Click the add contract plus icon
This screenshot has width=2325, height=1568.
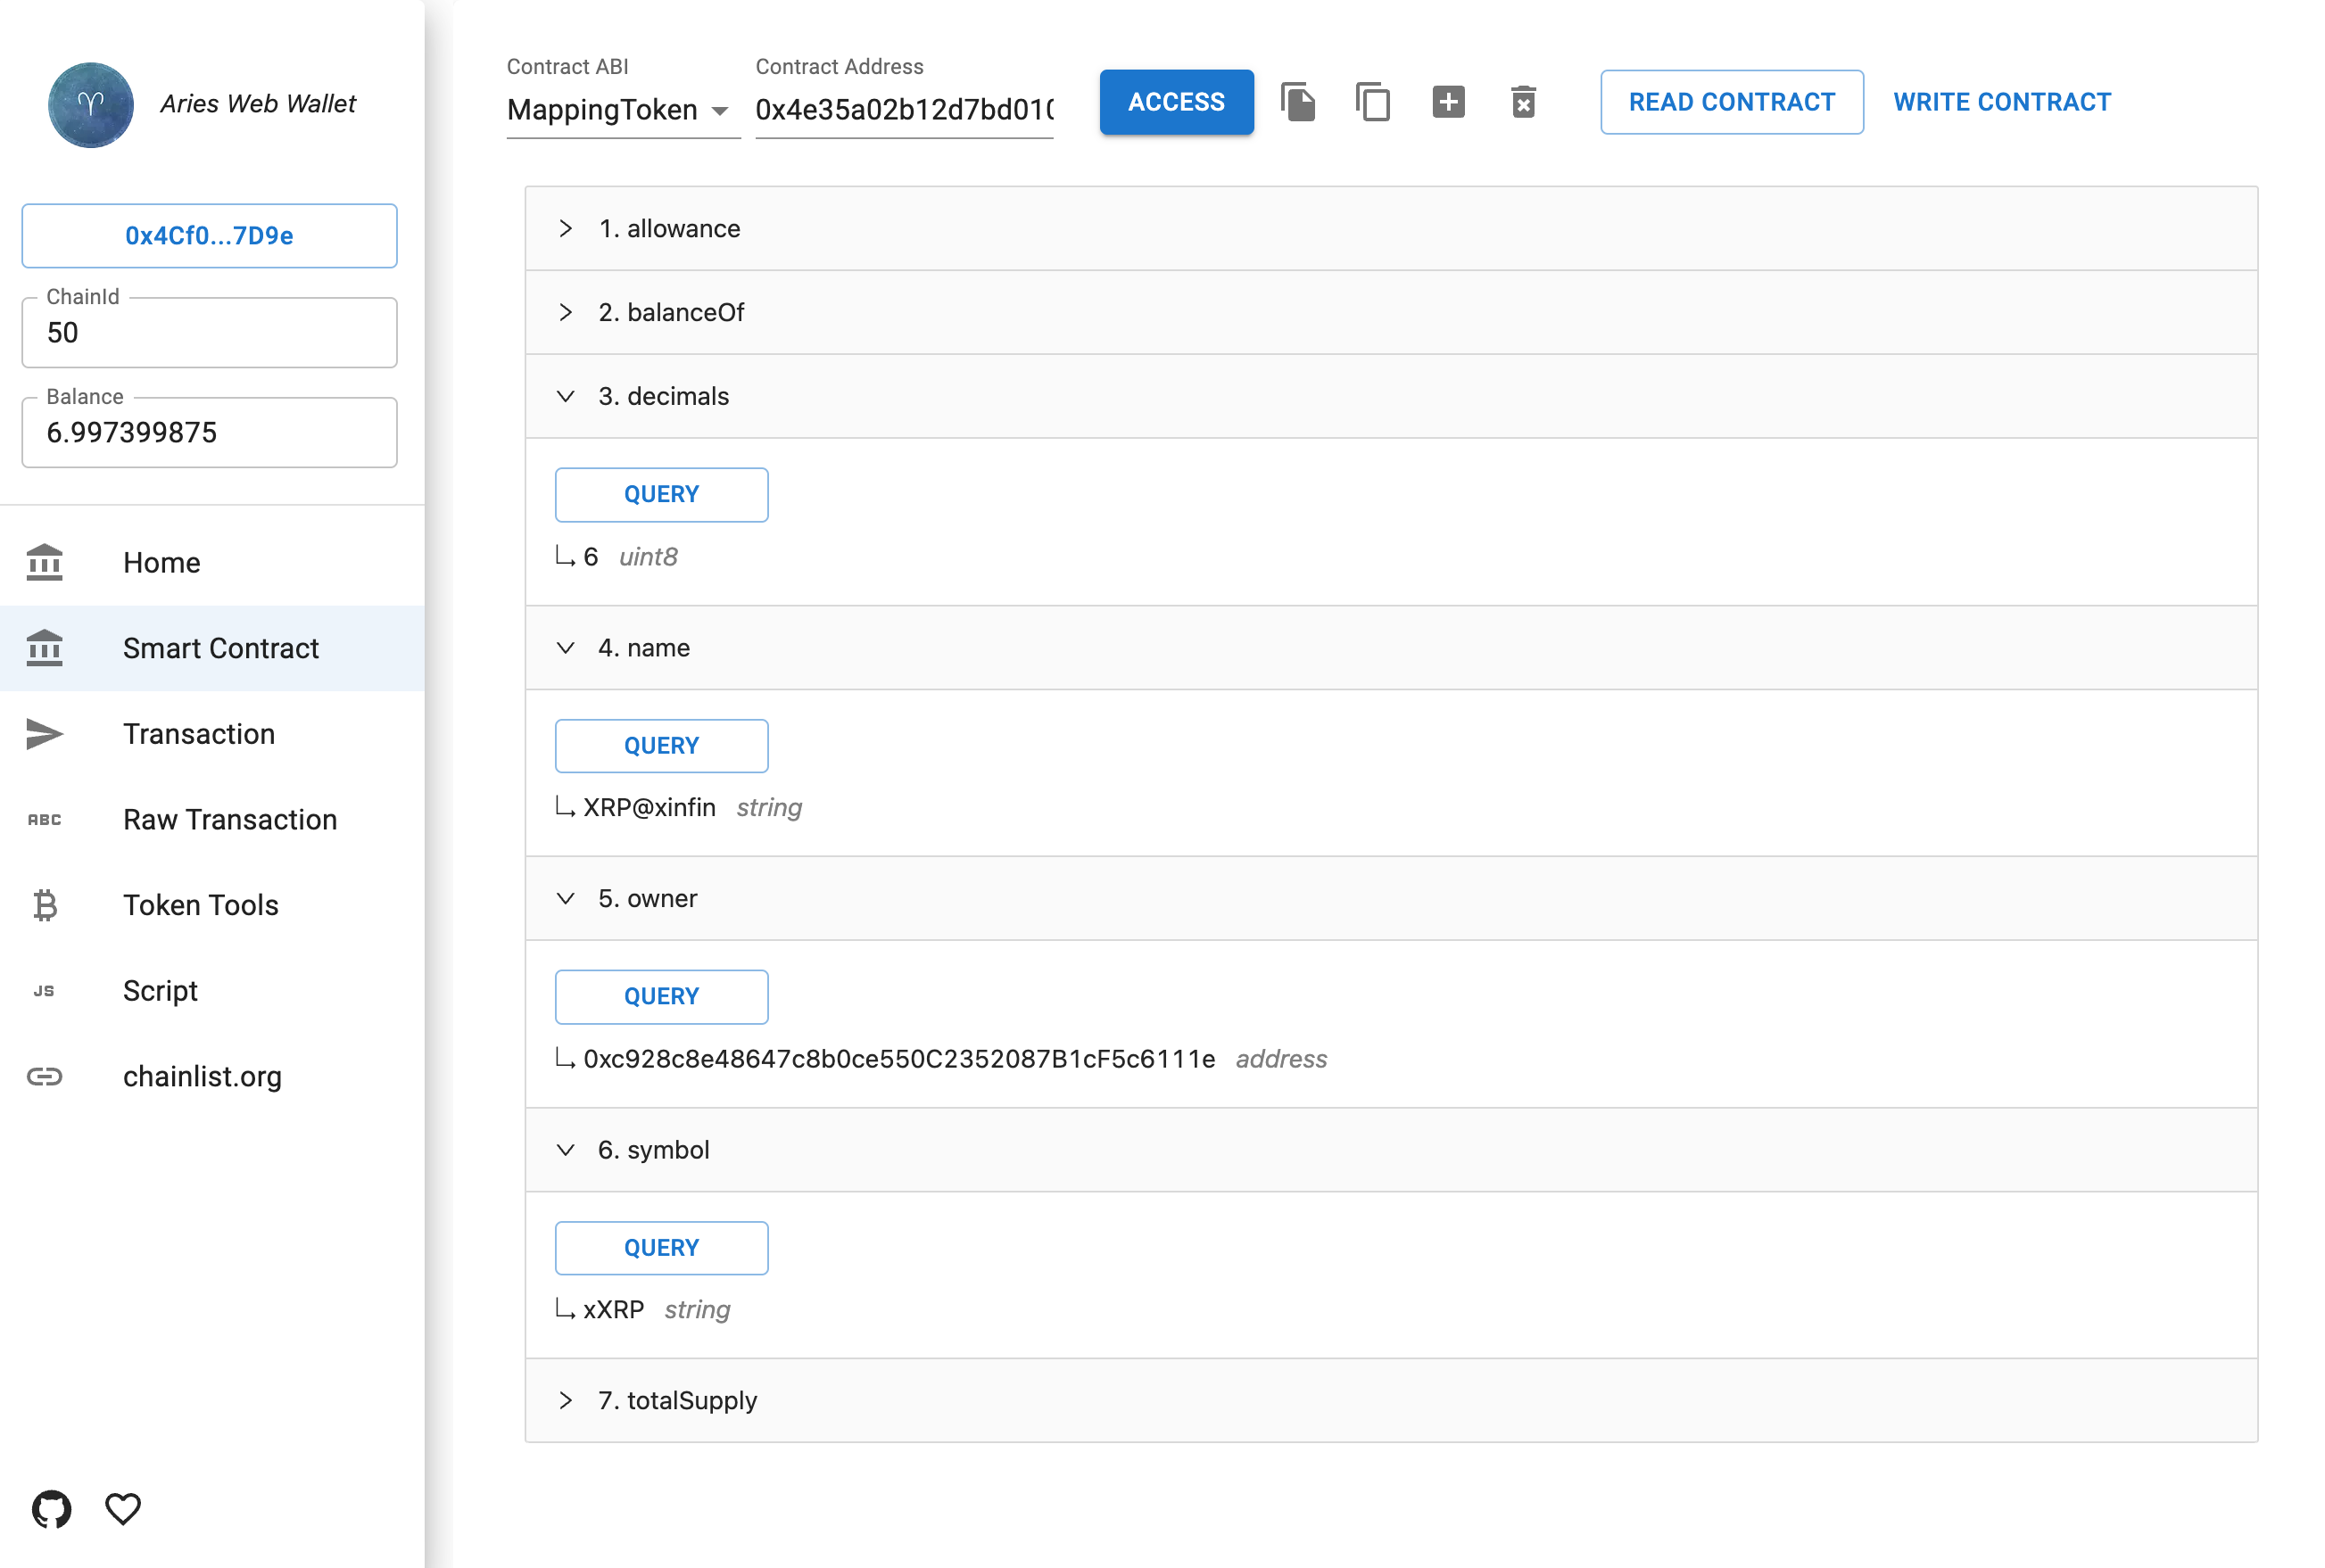click(1447, 102)
